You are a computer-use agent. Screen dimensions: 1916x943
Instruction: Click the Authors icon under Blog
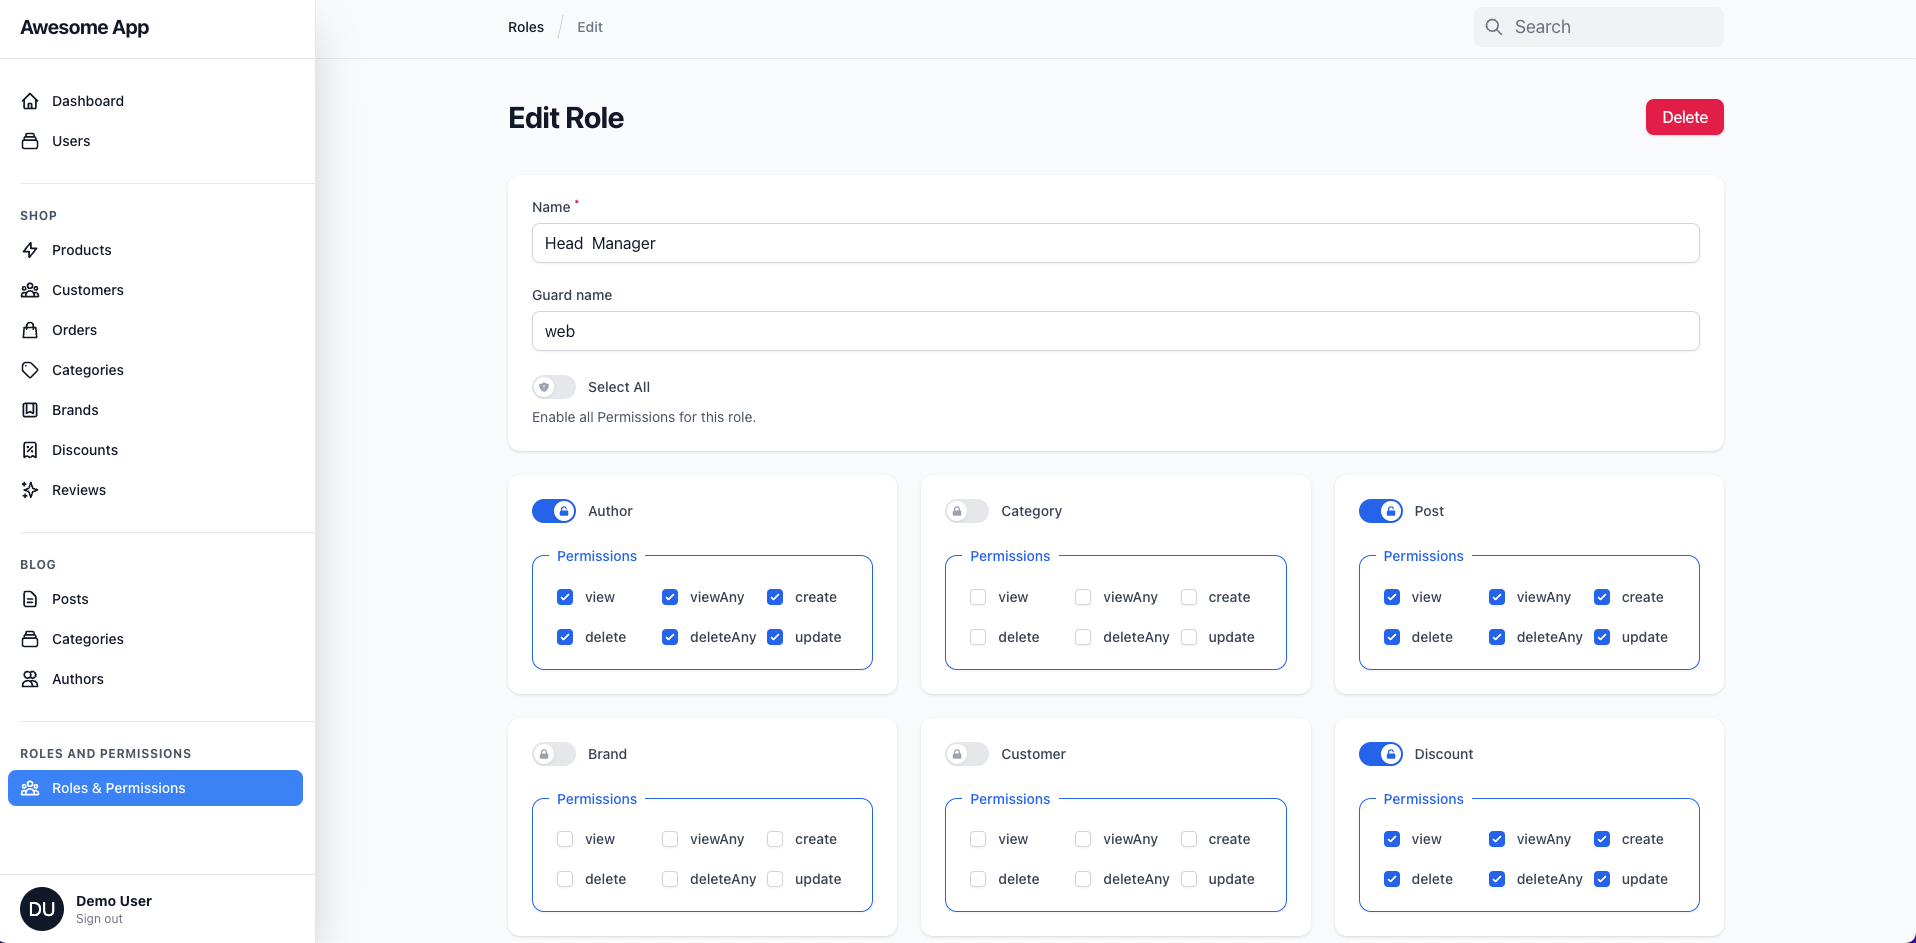coord(31,678)
